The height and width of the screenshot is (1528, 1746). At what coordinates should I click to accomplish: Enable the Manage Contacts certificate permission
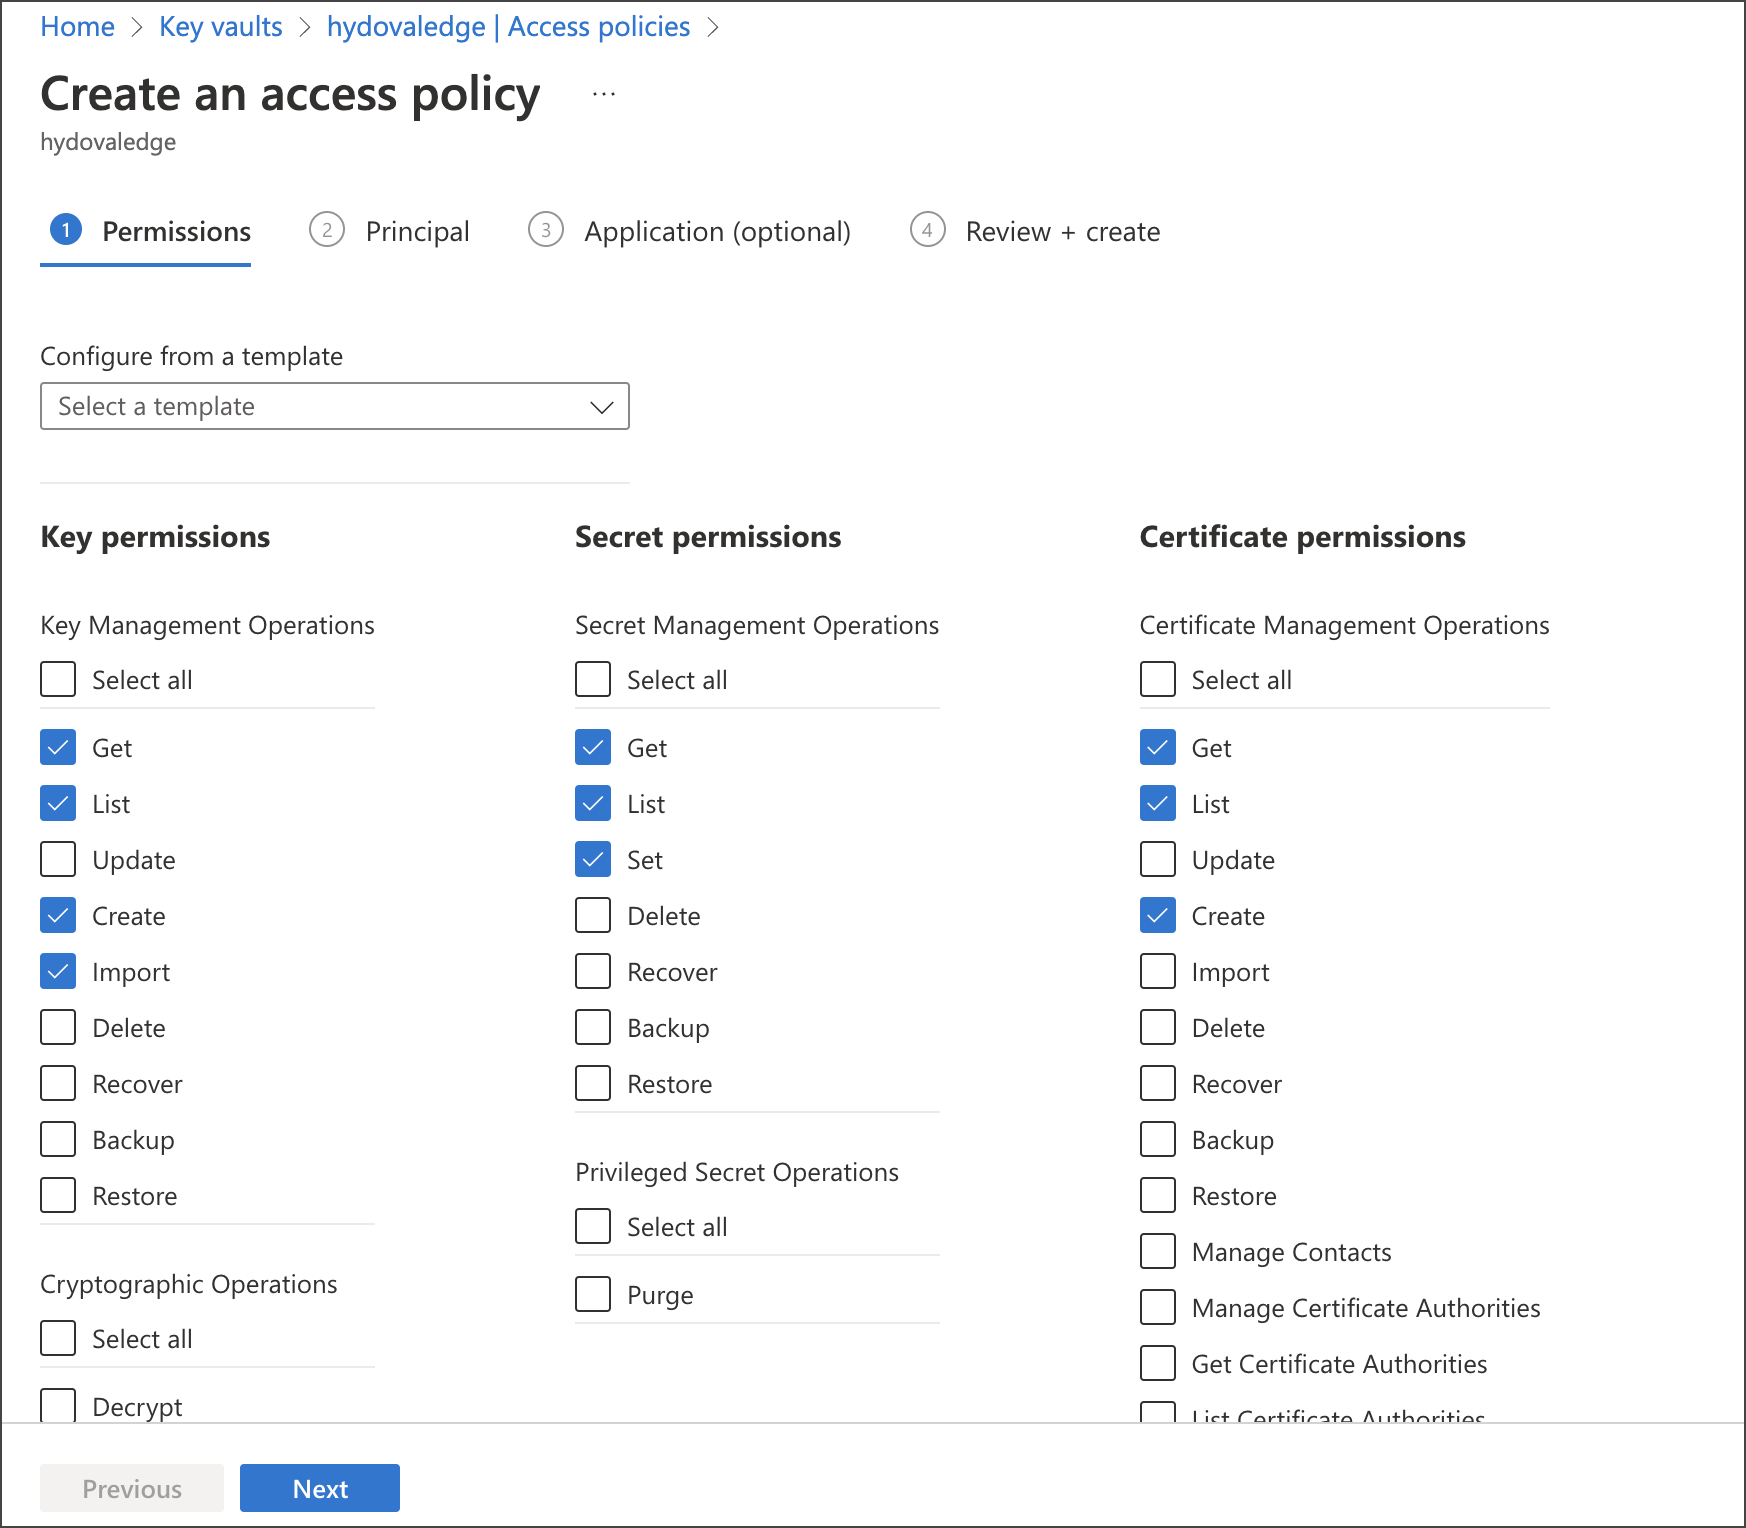1157,1251
